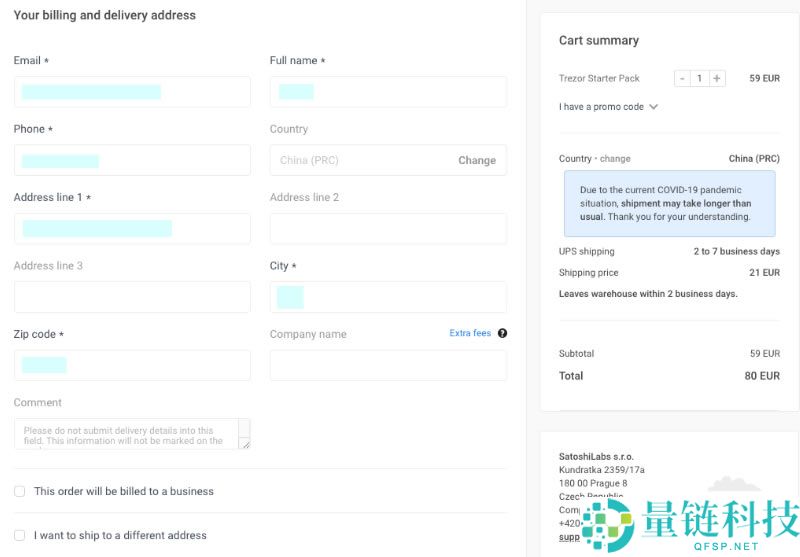Decrease Trezor Starter Pack quantity with minus
The height and width of the screenshot is (557, 800).
pyautogui.click(x=682, y=78)
